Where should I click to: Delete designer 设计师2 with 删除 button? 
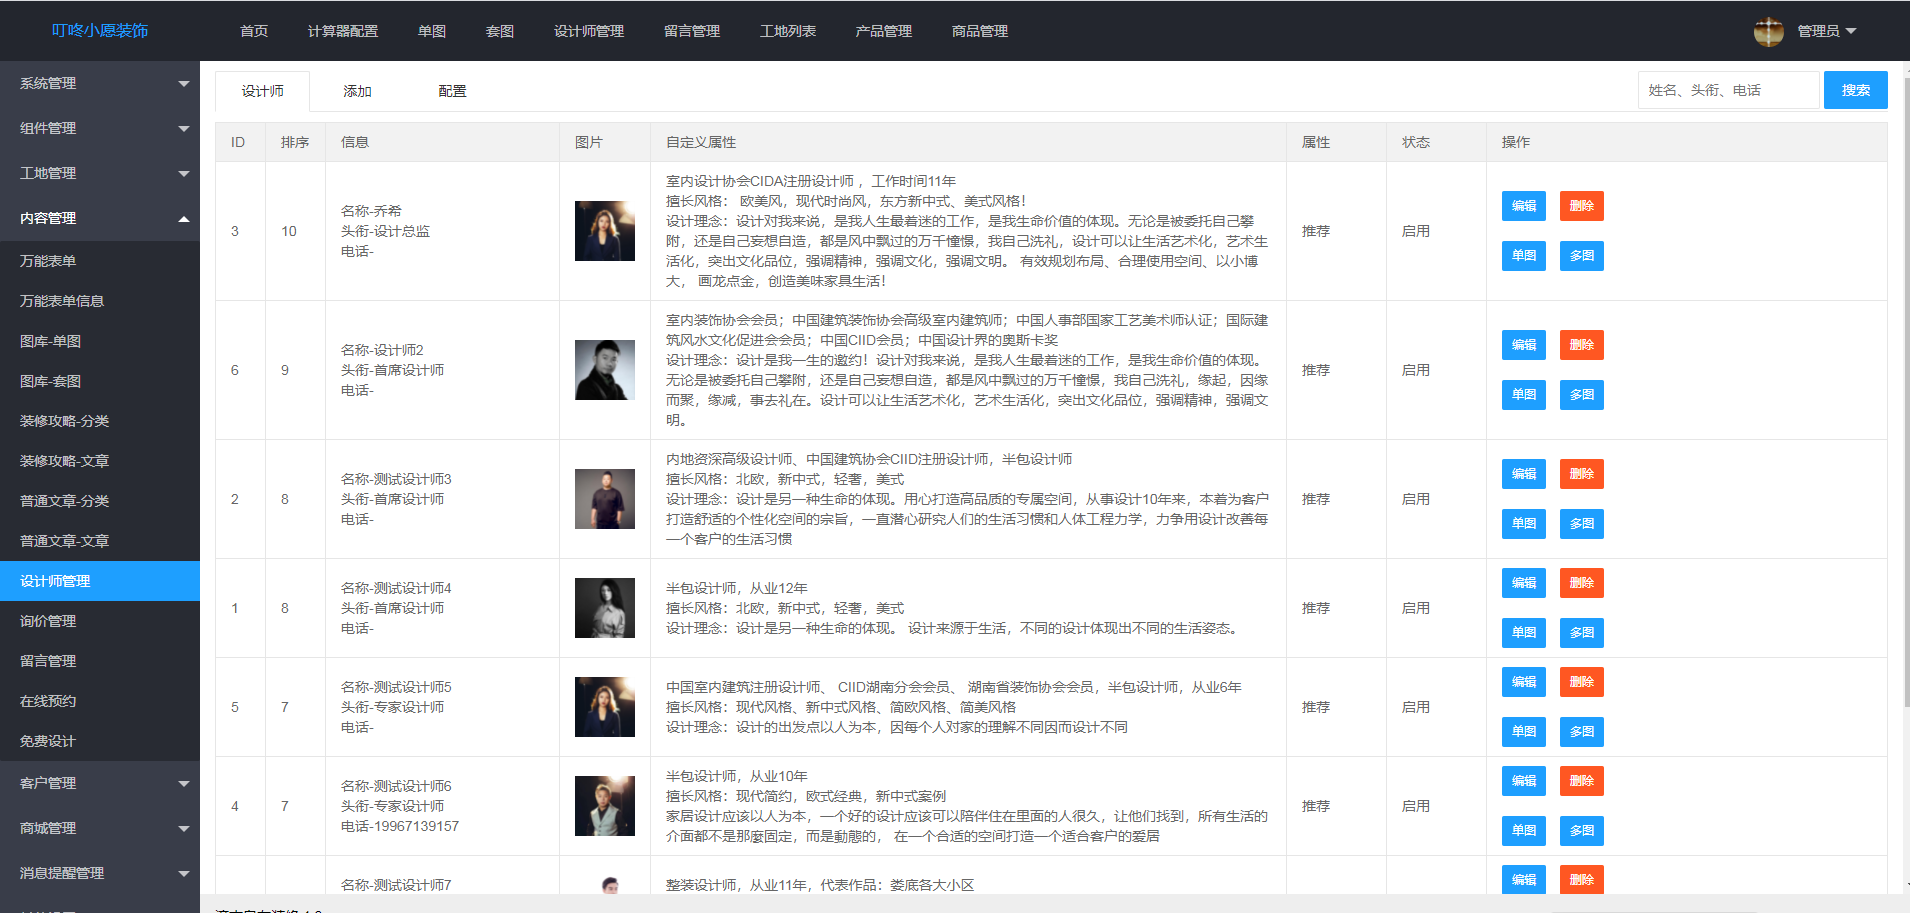click(1581, 345)
